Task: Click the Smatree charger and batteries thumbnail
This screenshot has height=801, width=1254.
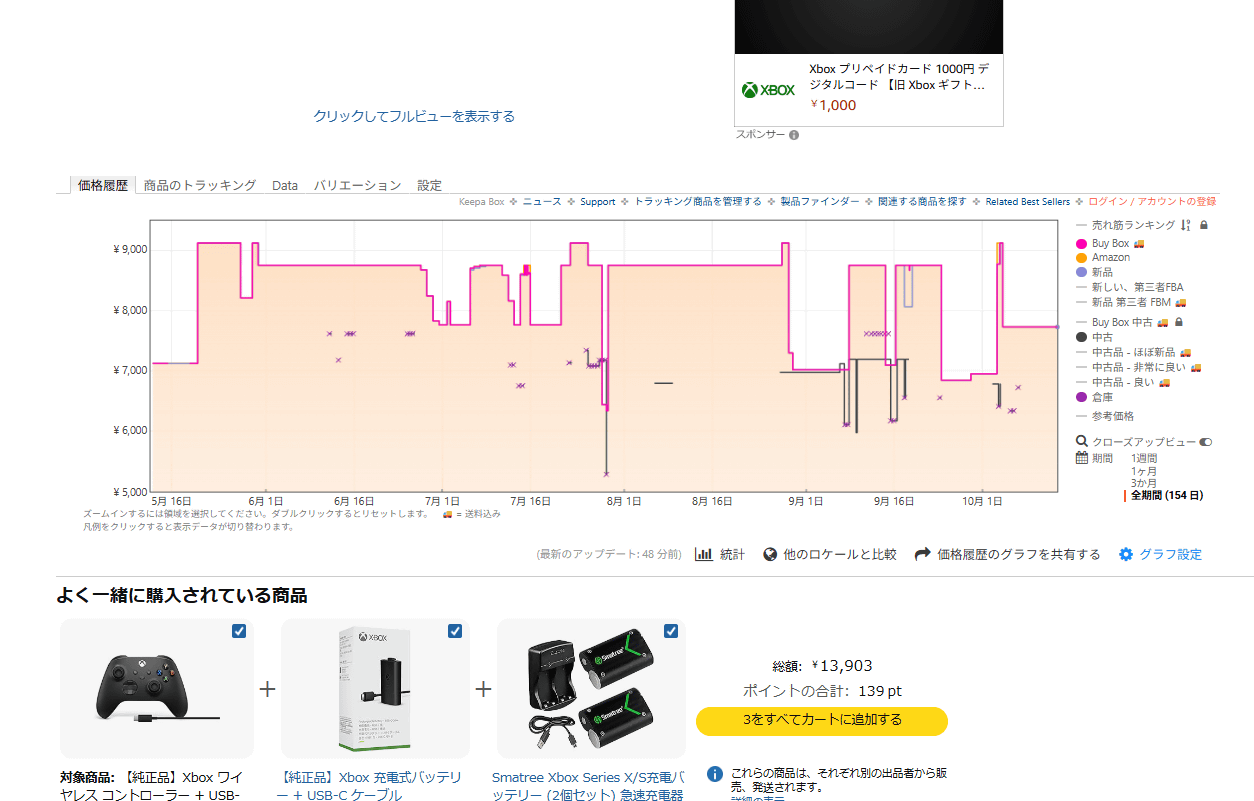Action: tap(592, 688)
